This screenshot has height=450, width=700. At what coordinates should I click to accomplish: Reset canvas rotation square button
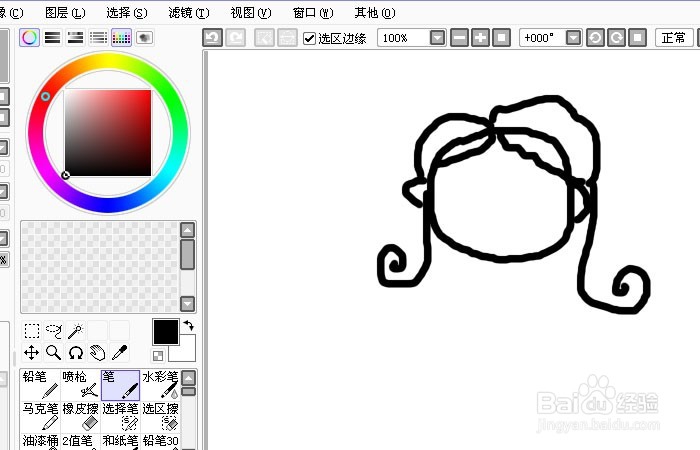[638, 38]
